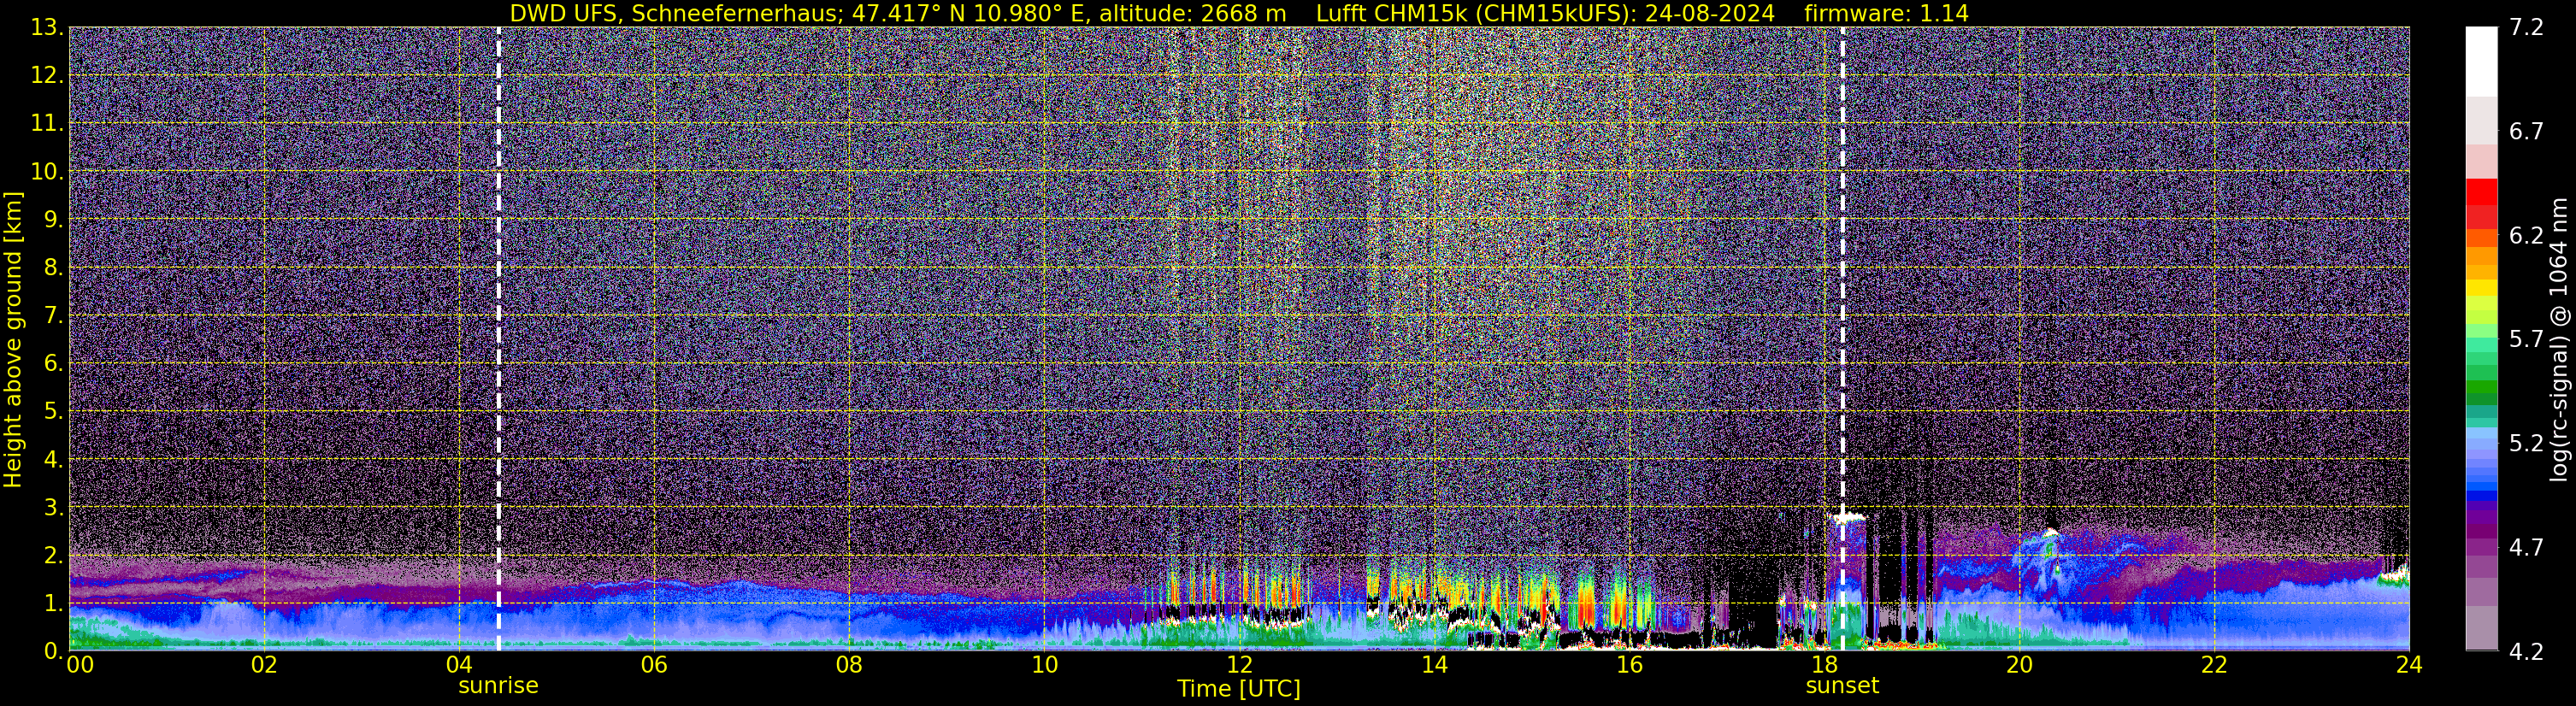Click the red band of the colorbar

tap(2481, 204)
